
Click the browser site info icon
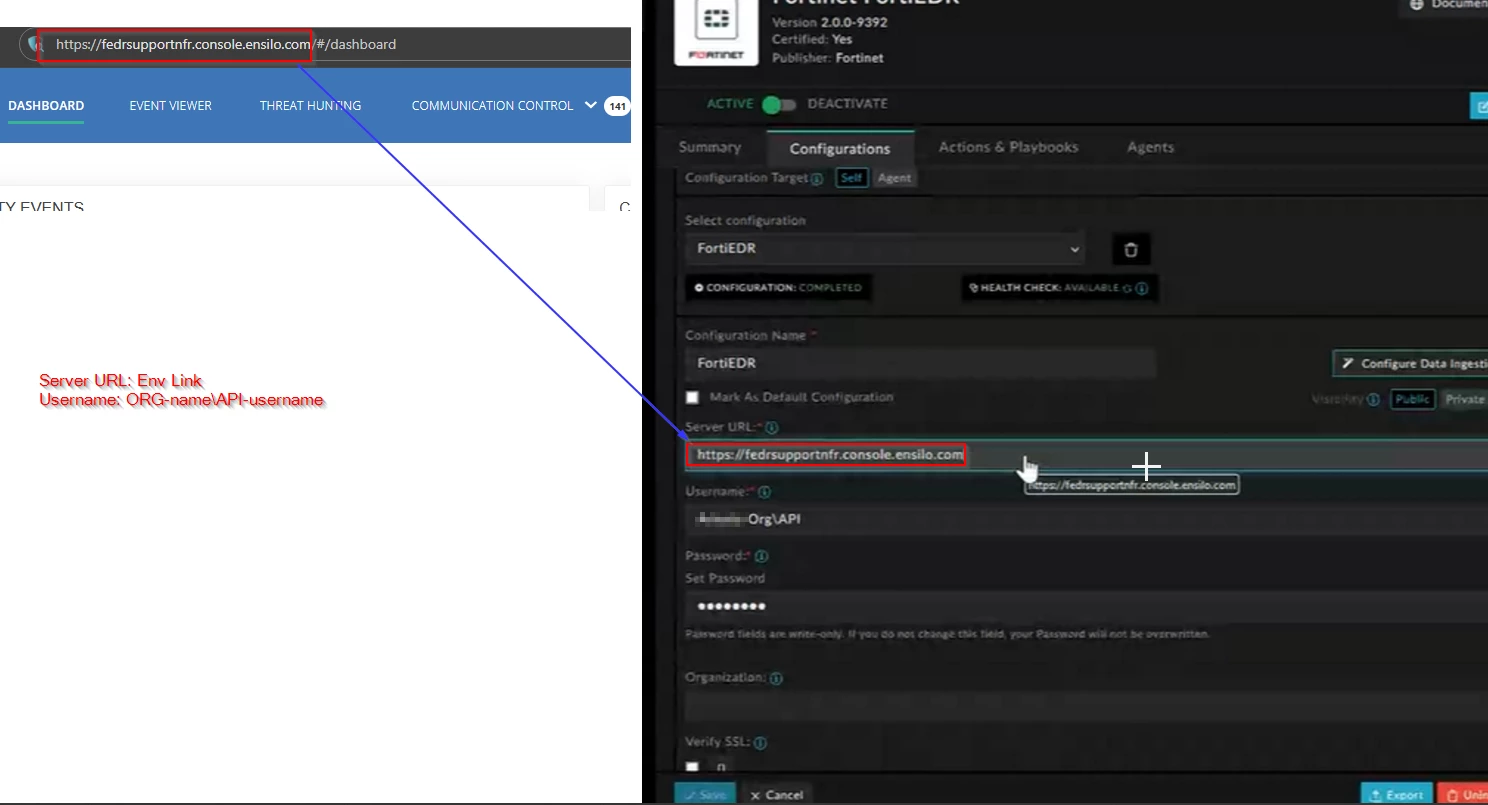[x=37, y=45]
